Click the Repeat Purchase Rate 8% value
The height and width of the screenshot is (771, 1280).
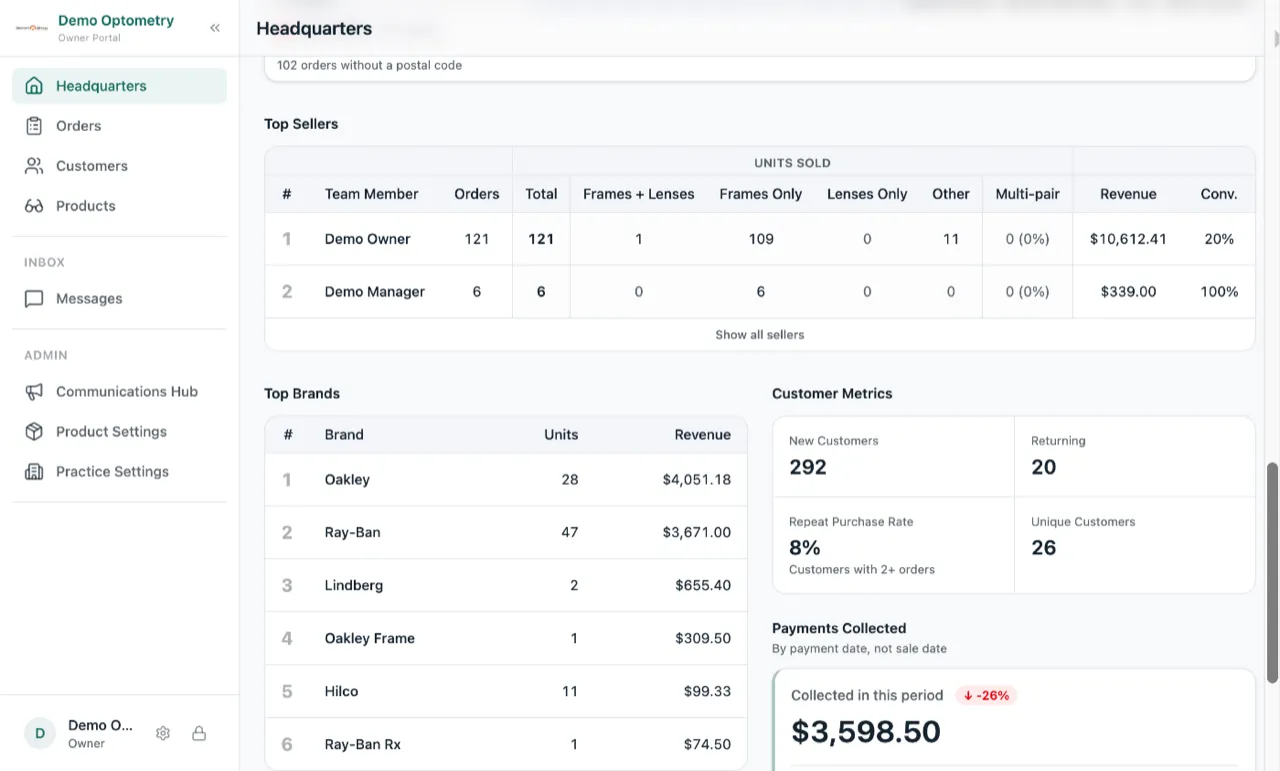click(805, 548)
